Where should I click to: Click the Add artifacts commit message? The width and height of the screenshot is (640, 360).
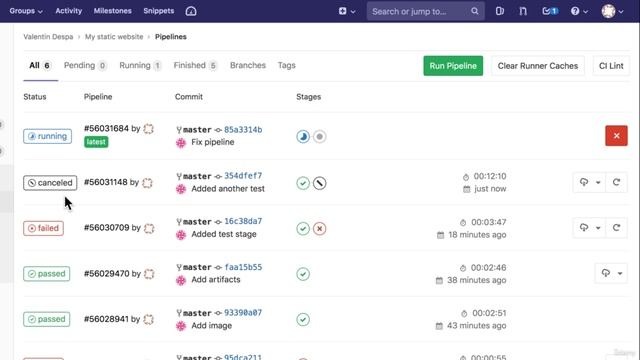coord(216,280)
